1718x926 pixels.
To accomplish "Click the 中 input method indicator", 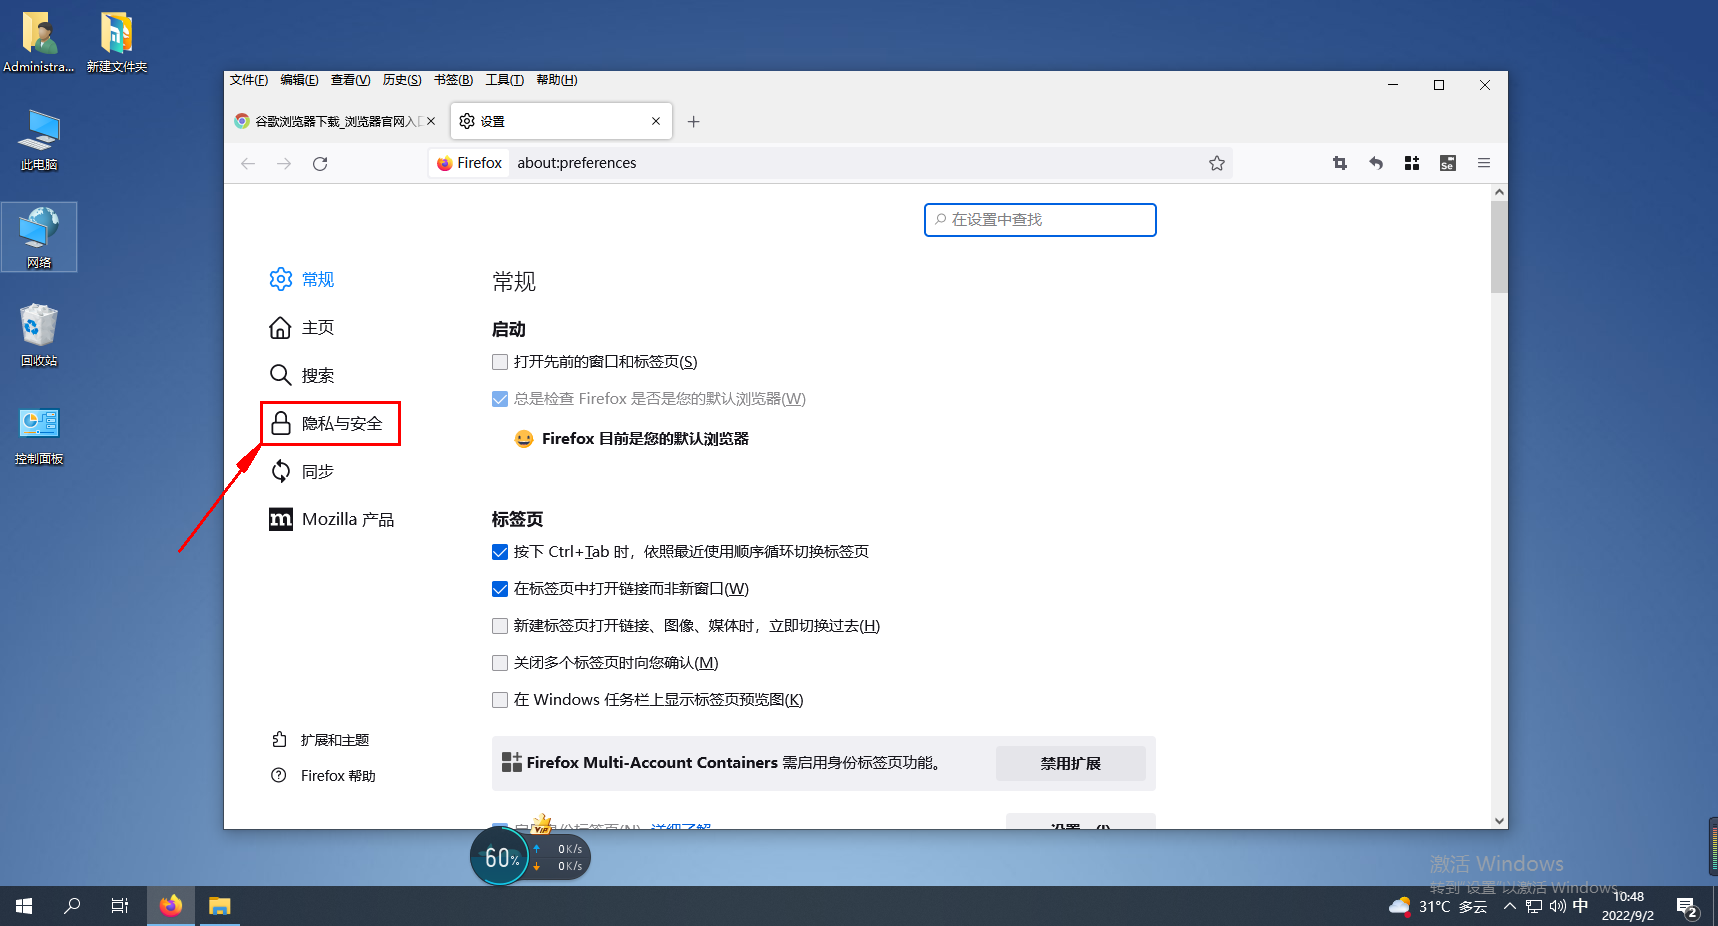I will 1580,906.
